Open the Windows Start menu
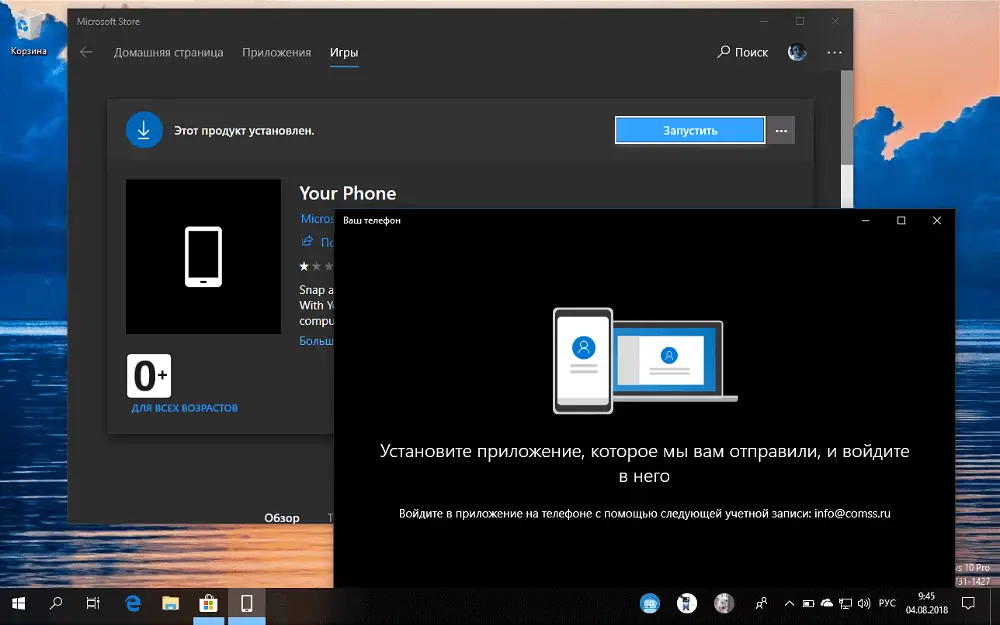Screen dimensions: 1000x625 18,603
